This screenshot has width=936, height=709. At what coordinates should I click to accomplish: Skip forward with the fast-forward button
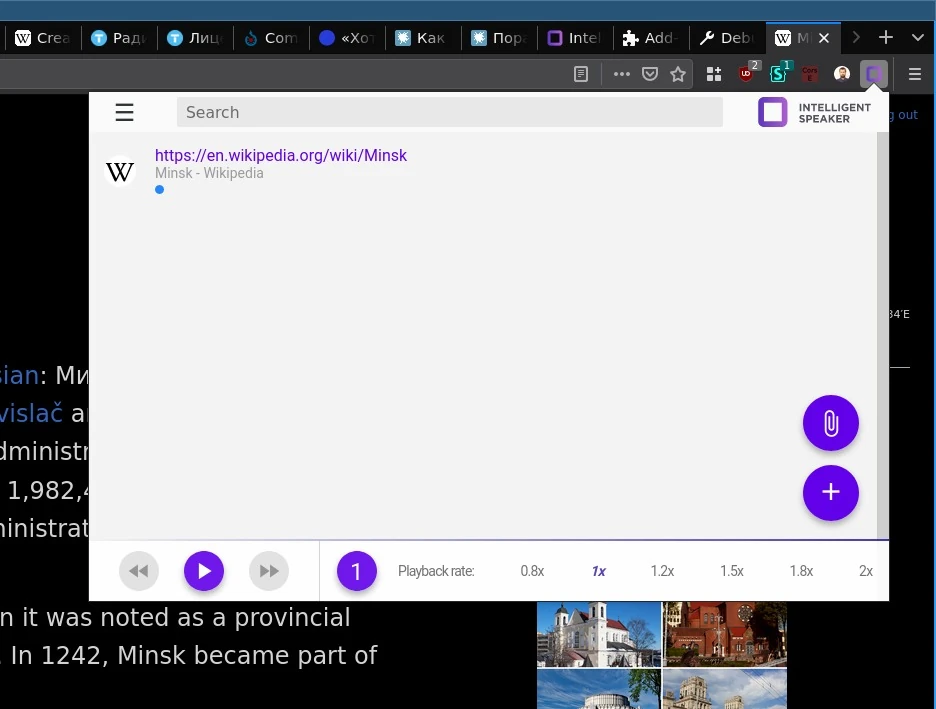269,571
